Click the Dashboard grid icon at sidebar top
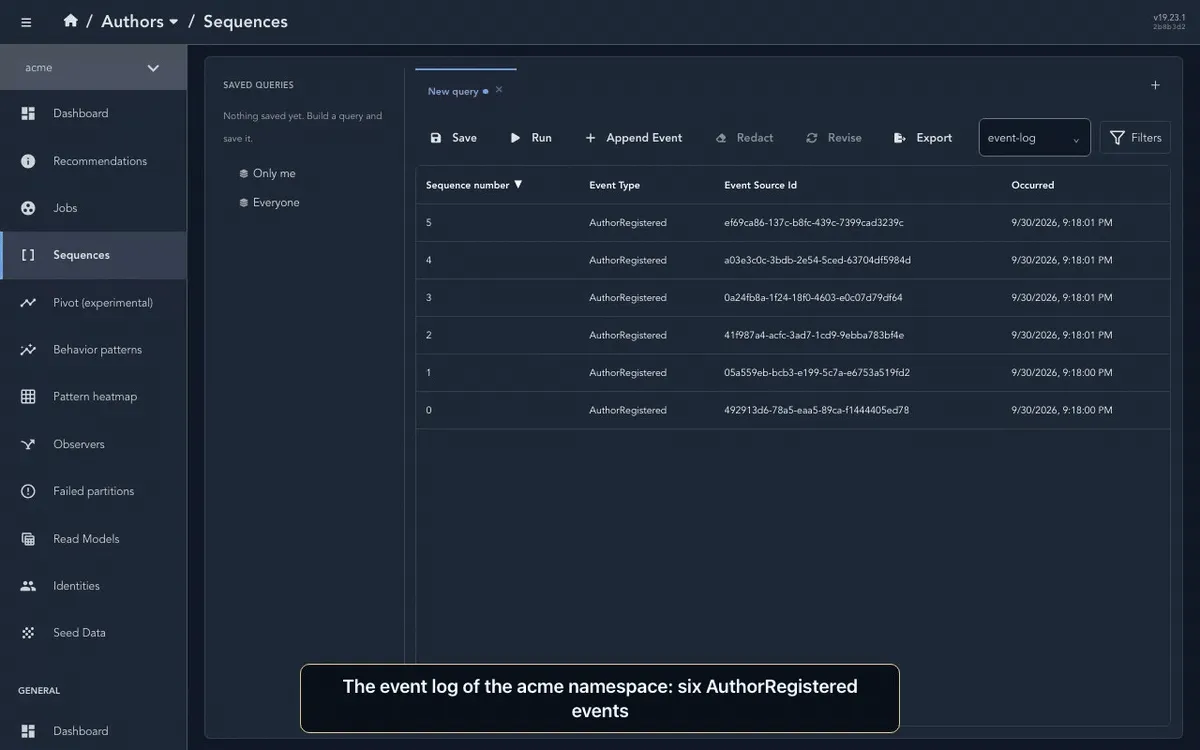 28,114
